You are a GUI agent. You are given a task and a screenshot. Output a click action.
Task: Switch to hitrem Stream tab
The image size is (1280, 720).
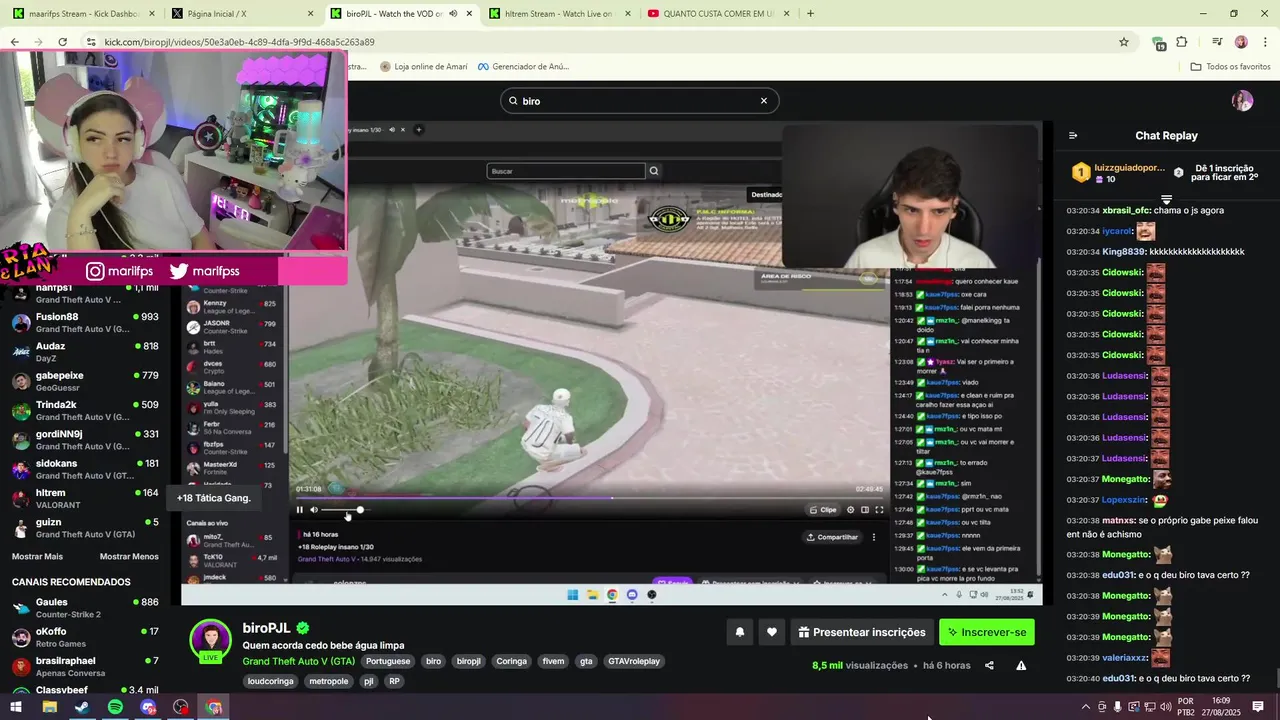[x=556, y=14]
